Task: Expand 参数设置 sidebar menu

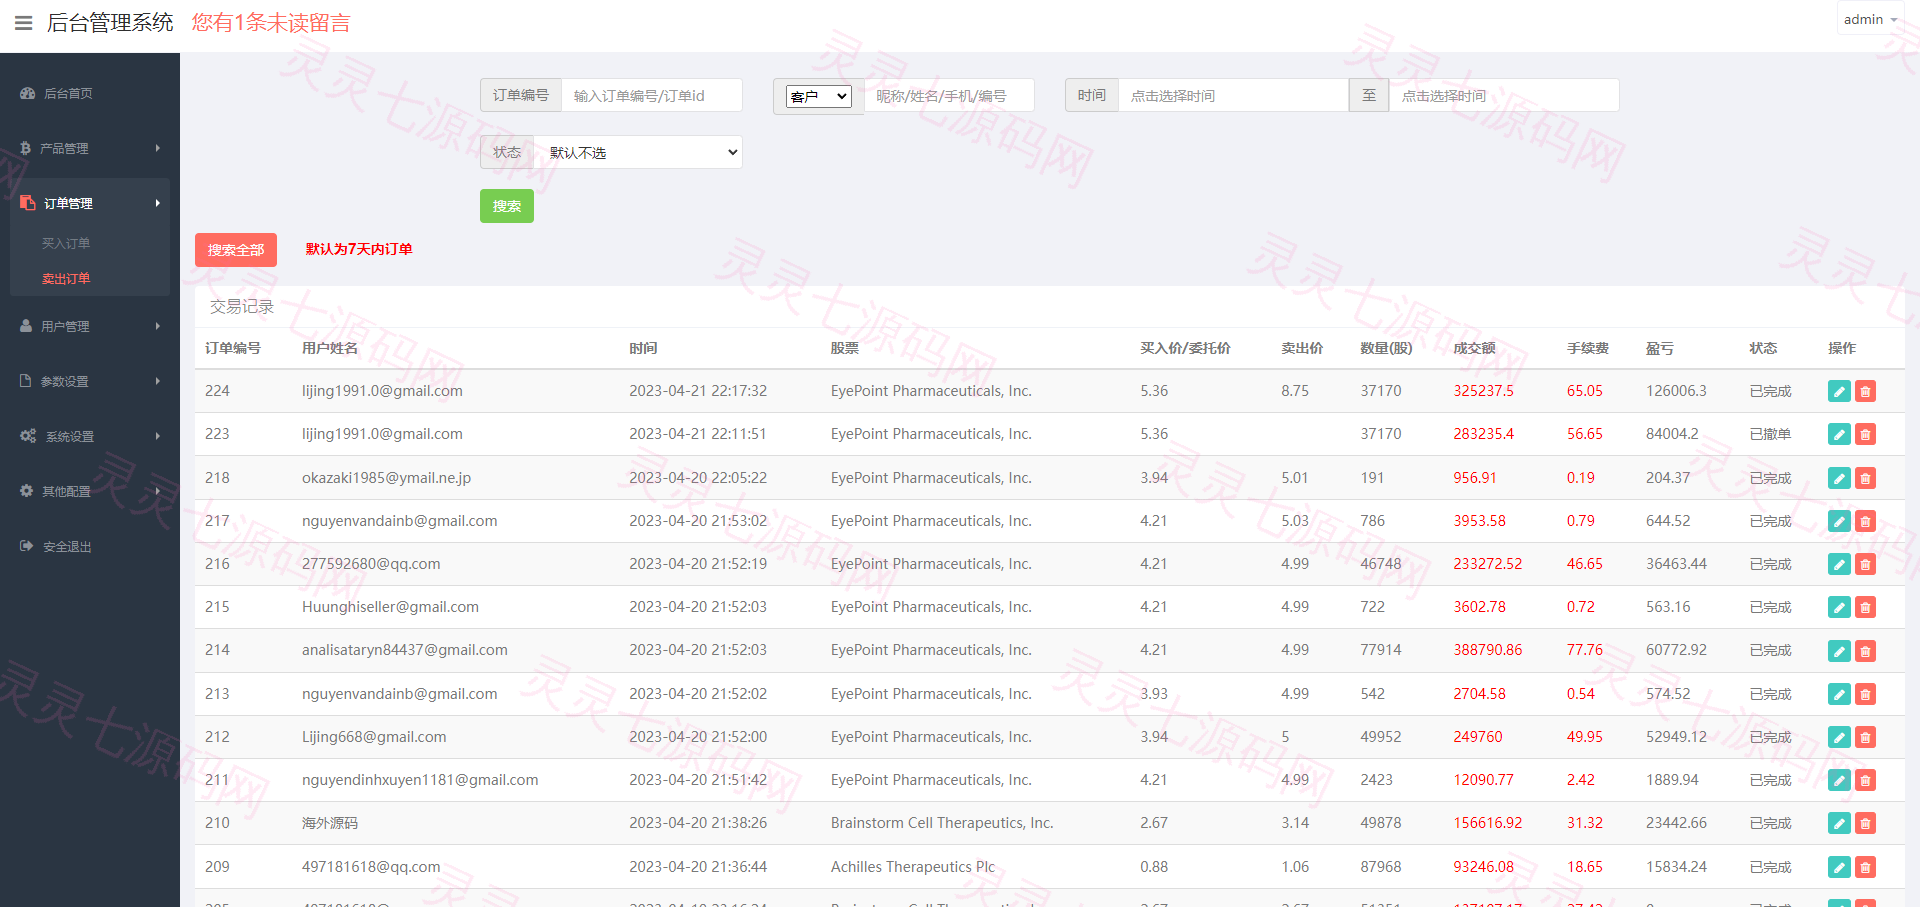Action: pos(90,381)
